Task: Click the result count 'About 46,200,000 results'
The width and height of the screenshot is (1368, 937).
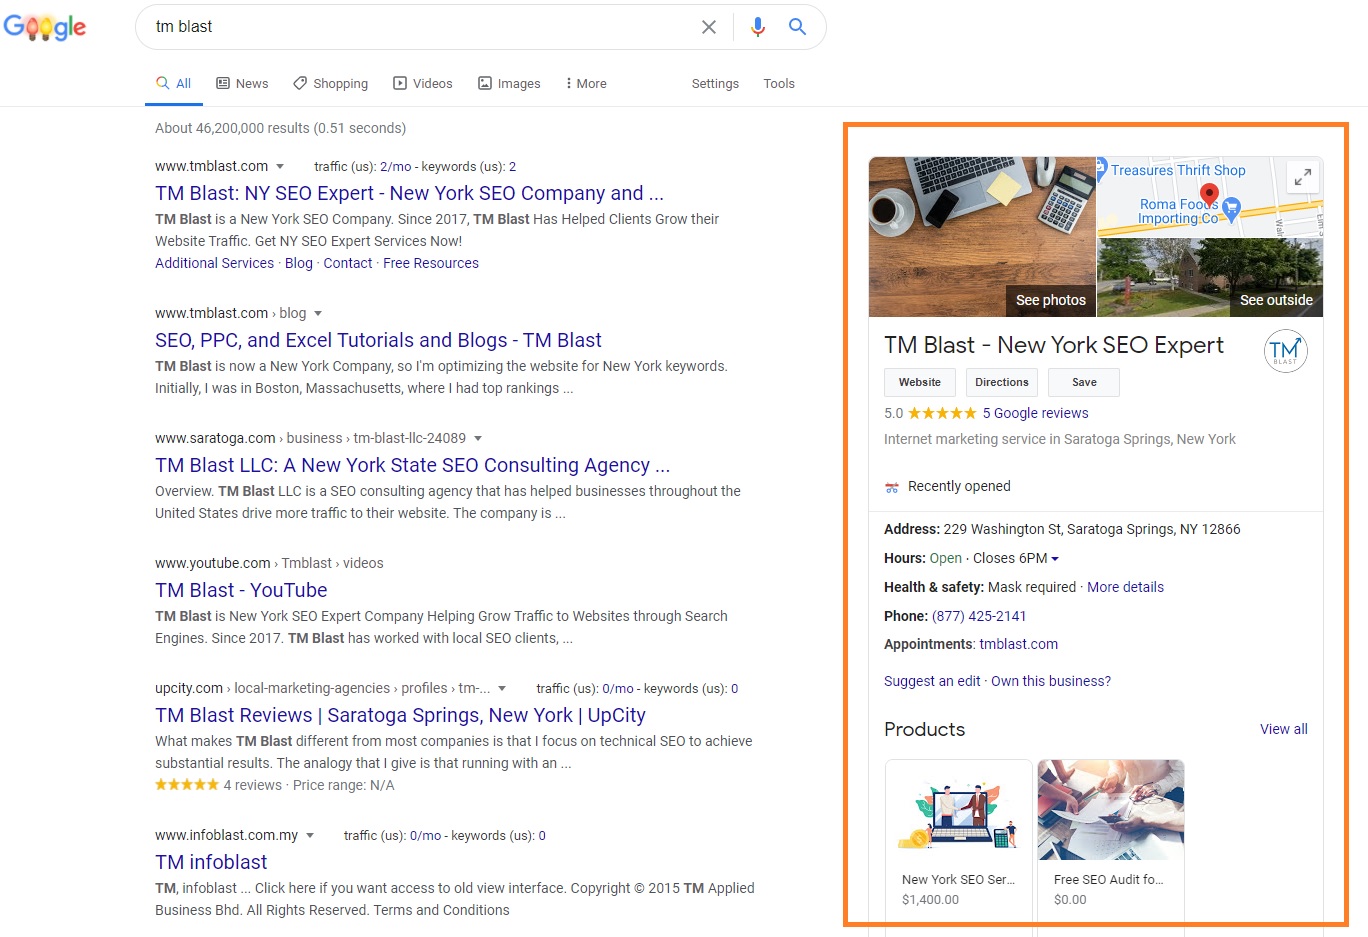Action: (x=232, y=128)
